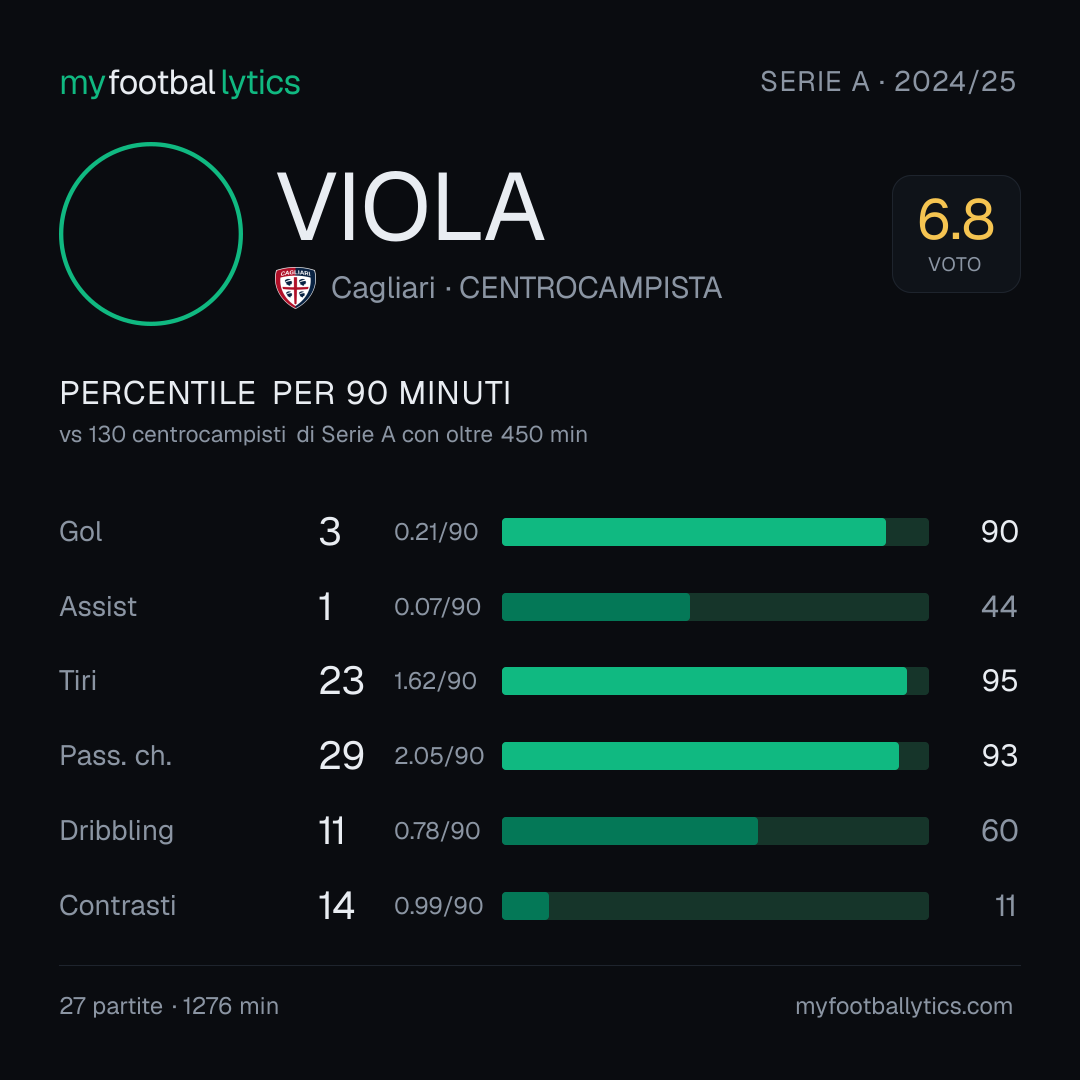The height and width of the screenshot is (1080, 1080).
Task: Click the Cagliari · CENTROCAMPISTA text
Action: click(x=526, y=288)
